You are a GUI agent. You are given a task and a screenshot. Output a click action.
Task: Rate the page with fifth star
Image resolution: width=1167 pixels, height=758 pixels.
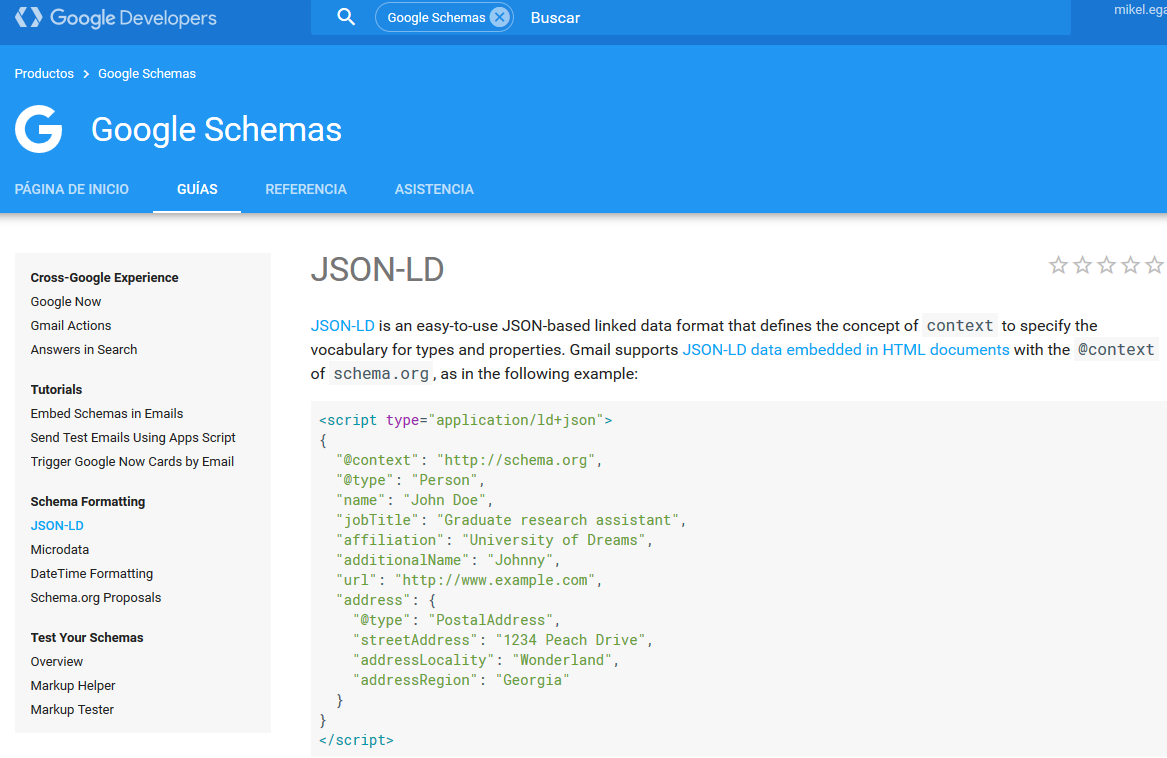[1154, 265]
